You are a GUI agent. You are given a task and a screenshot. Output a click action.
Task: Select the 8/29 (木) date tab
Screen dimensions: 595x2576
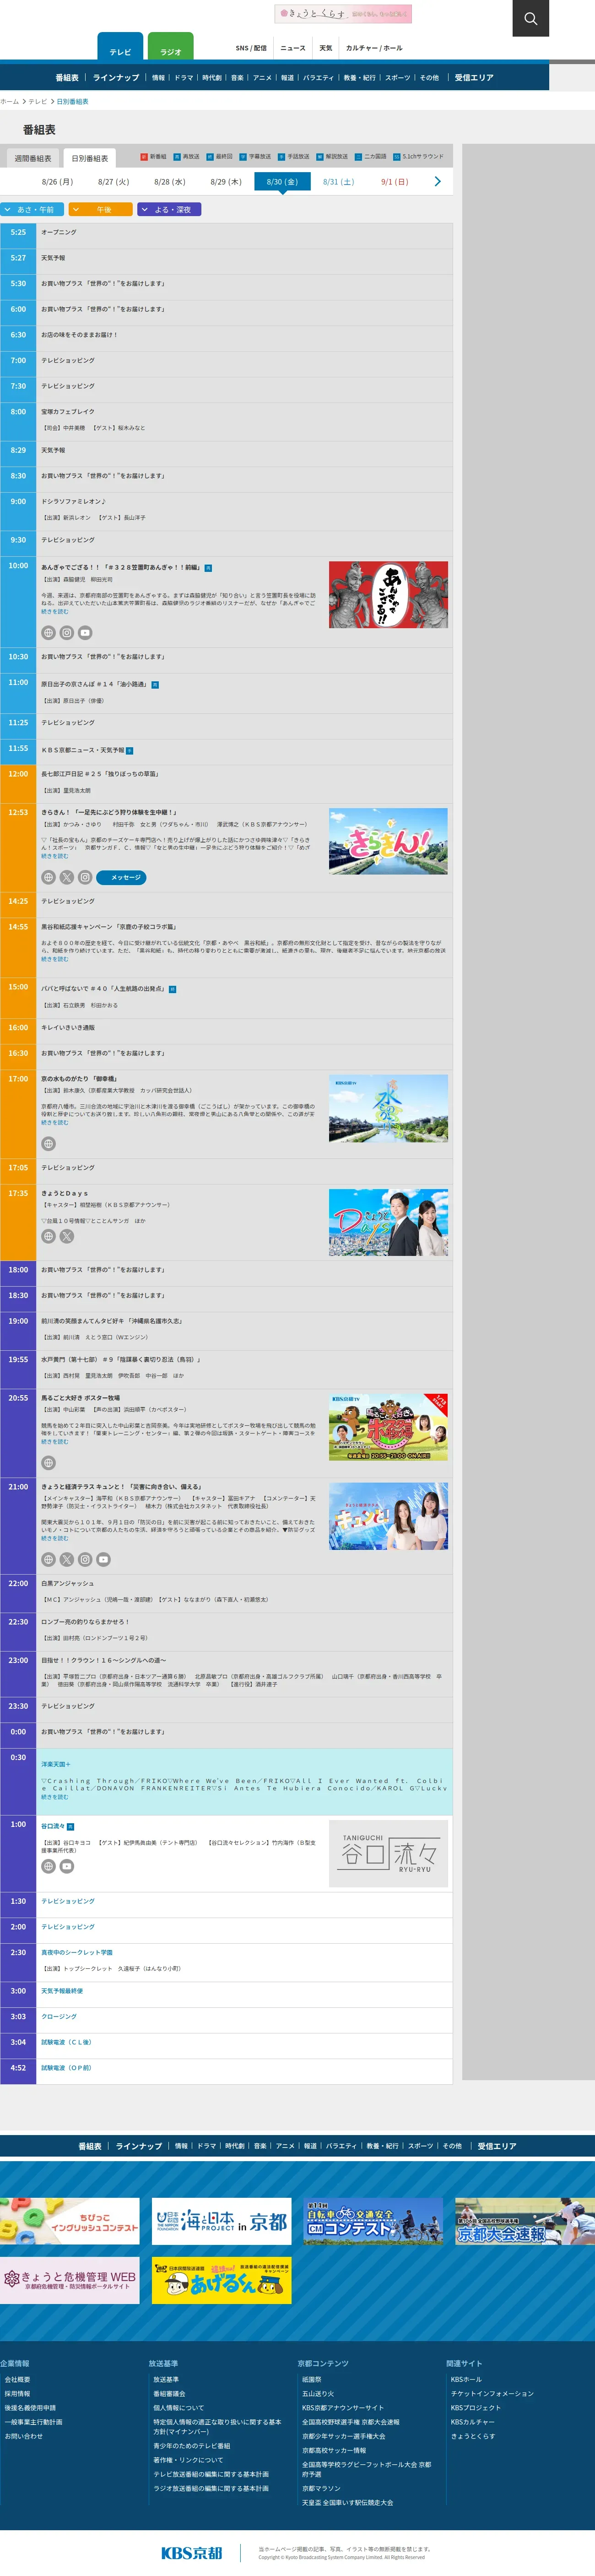[x=226, y=182]
